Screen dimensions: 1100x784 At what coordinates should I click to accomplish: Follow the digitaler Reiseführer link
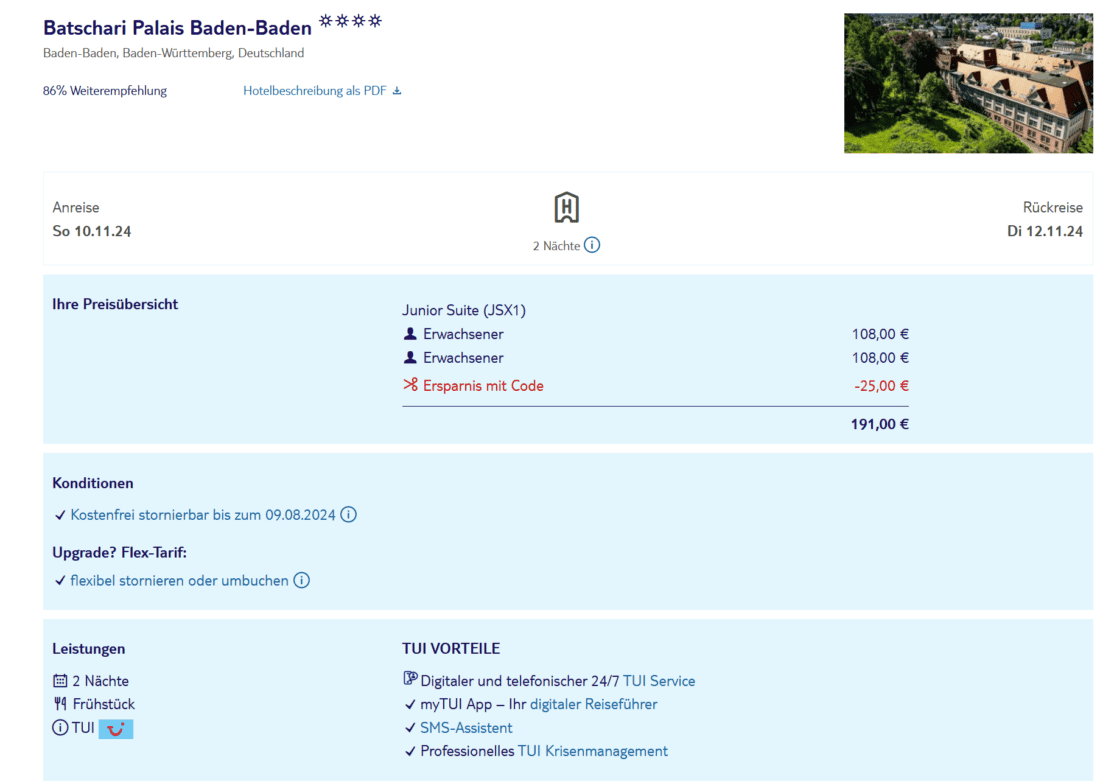(x=593, y=704)
